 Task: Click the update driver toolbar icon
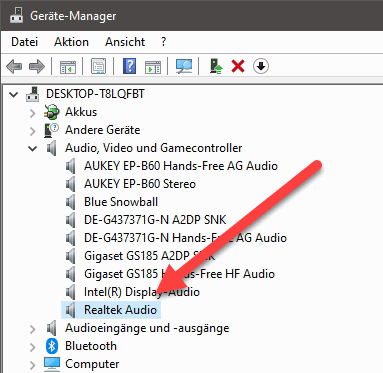click(216, 66)
